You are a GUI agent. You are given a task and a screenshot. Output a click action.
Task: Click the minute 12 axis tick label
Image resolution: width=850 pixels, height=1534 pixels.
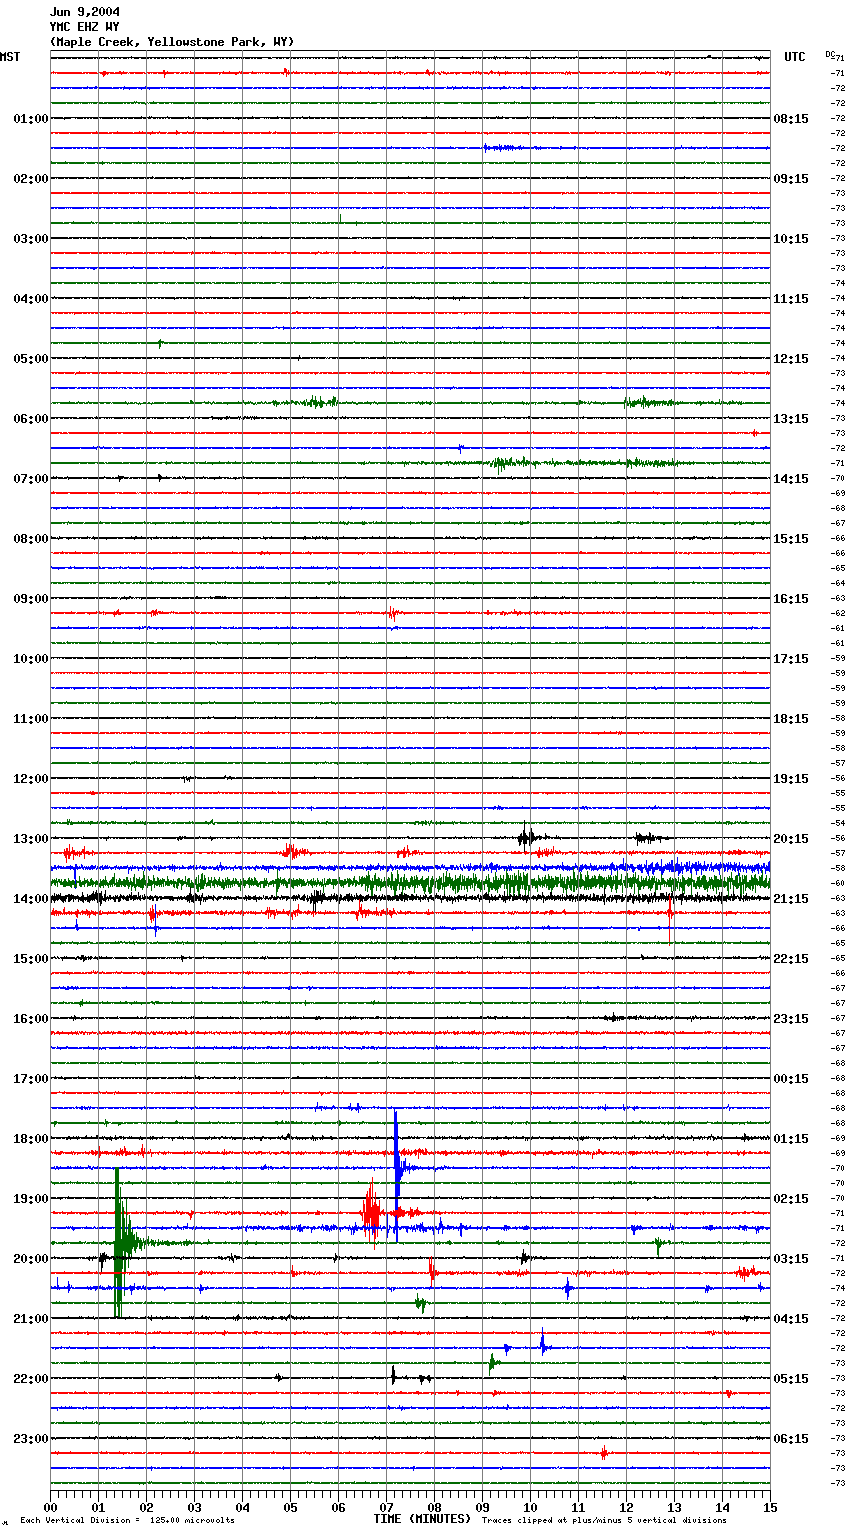[626, 1507]
